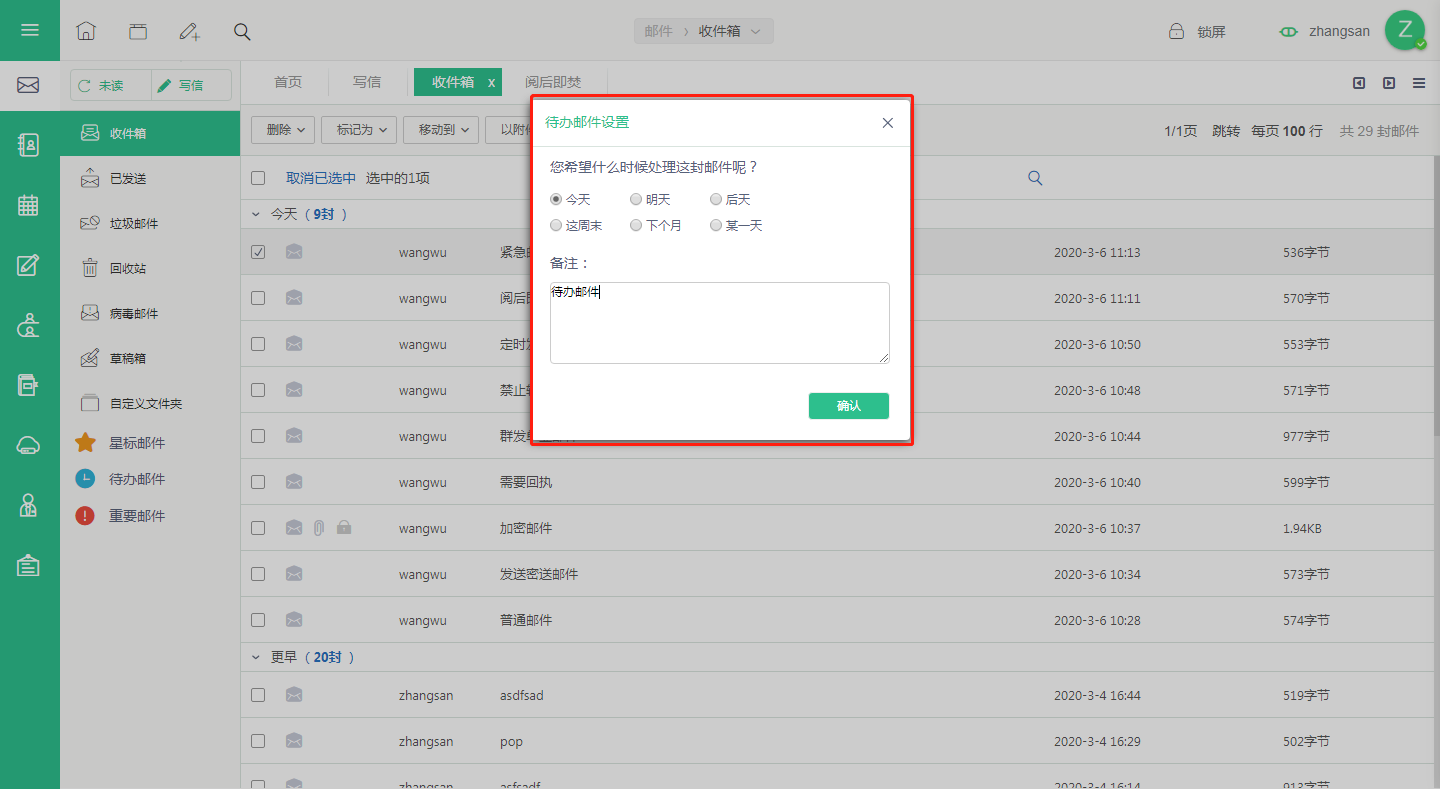Collapse the 更早 (20封) group

(x=256, y=657)
